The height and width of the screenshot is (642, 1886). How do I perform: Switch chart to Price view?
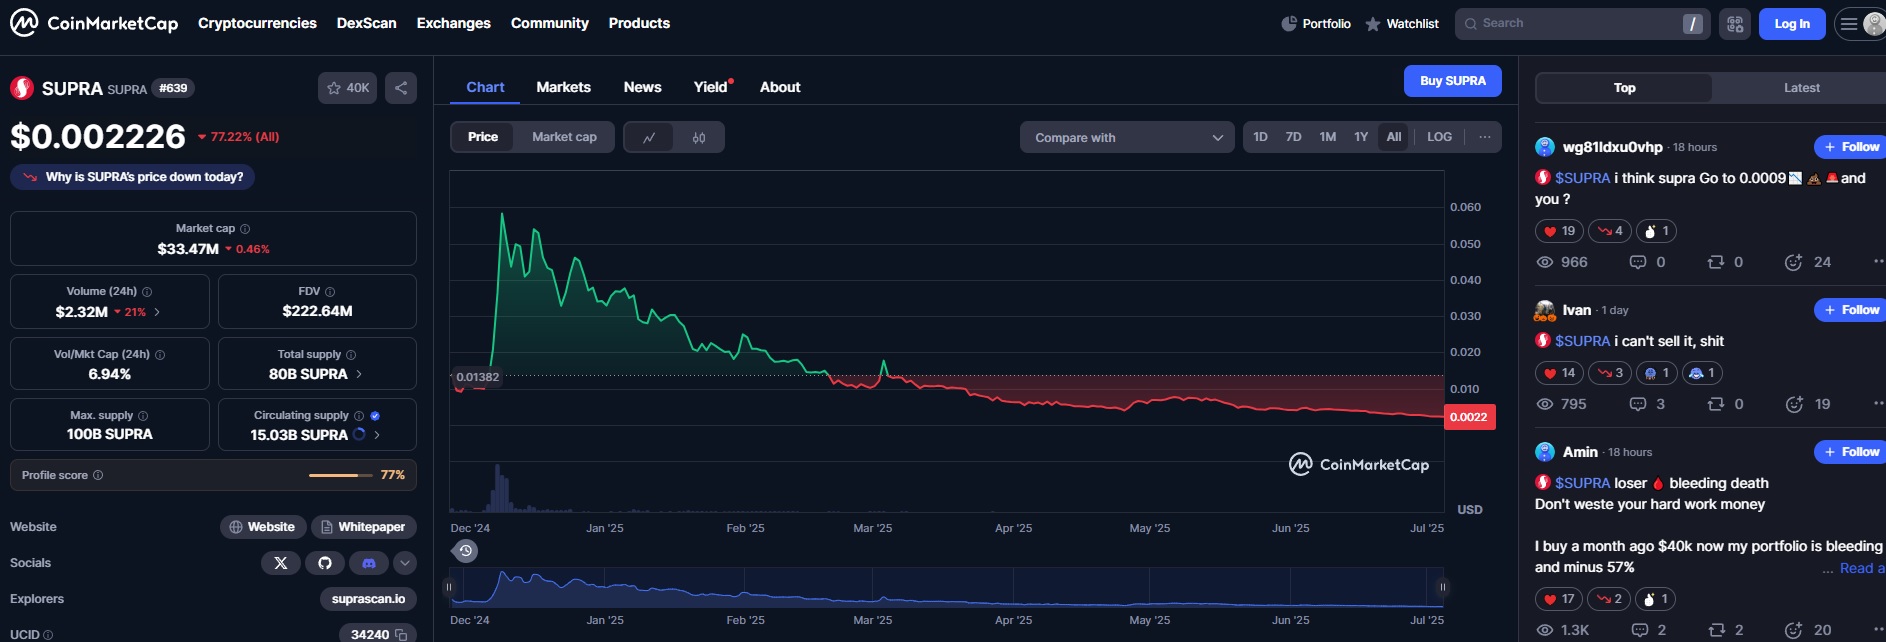(483, 137)
